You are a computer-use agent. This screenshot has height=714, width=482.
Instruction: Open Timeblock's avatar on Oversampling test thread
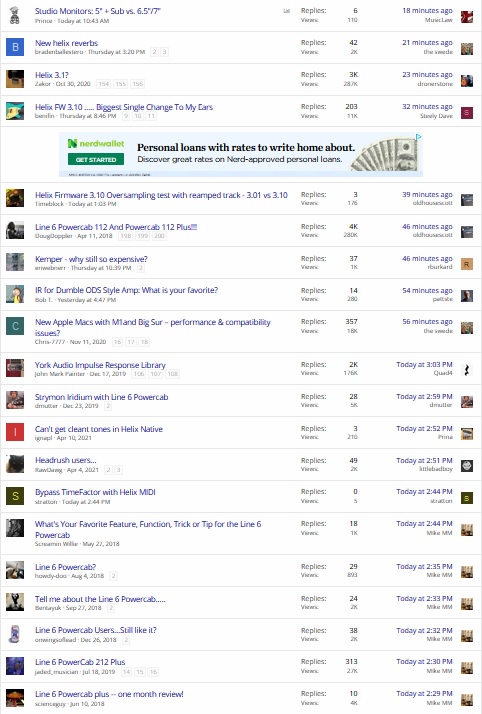(x=15, y=199)
